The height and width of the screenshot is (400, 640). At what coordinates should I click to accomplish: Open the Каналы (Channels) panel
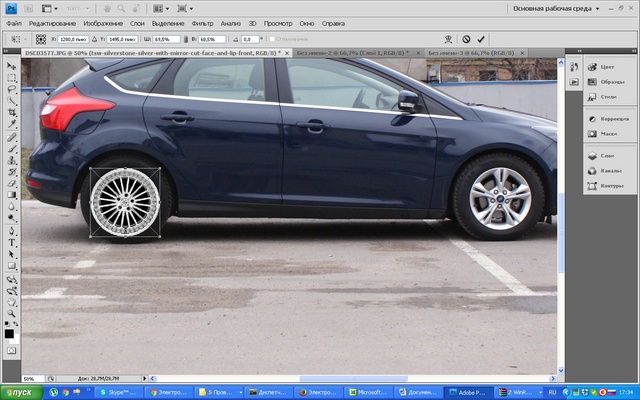tap(607, 170)
